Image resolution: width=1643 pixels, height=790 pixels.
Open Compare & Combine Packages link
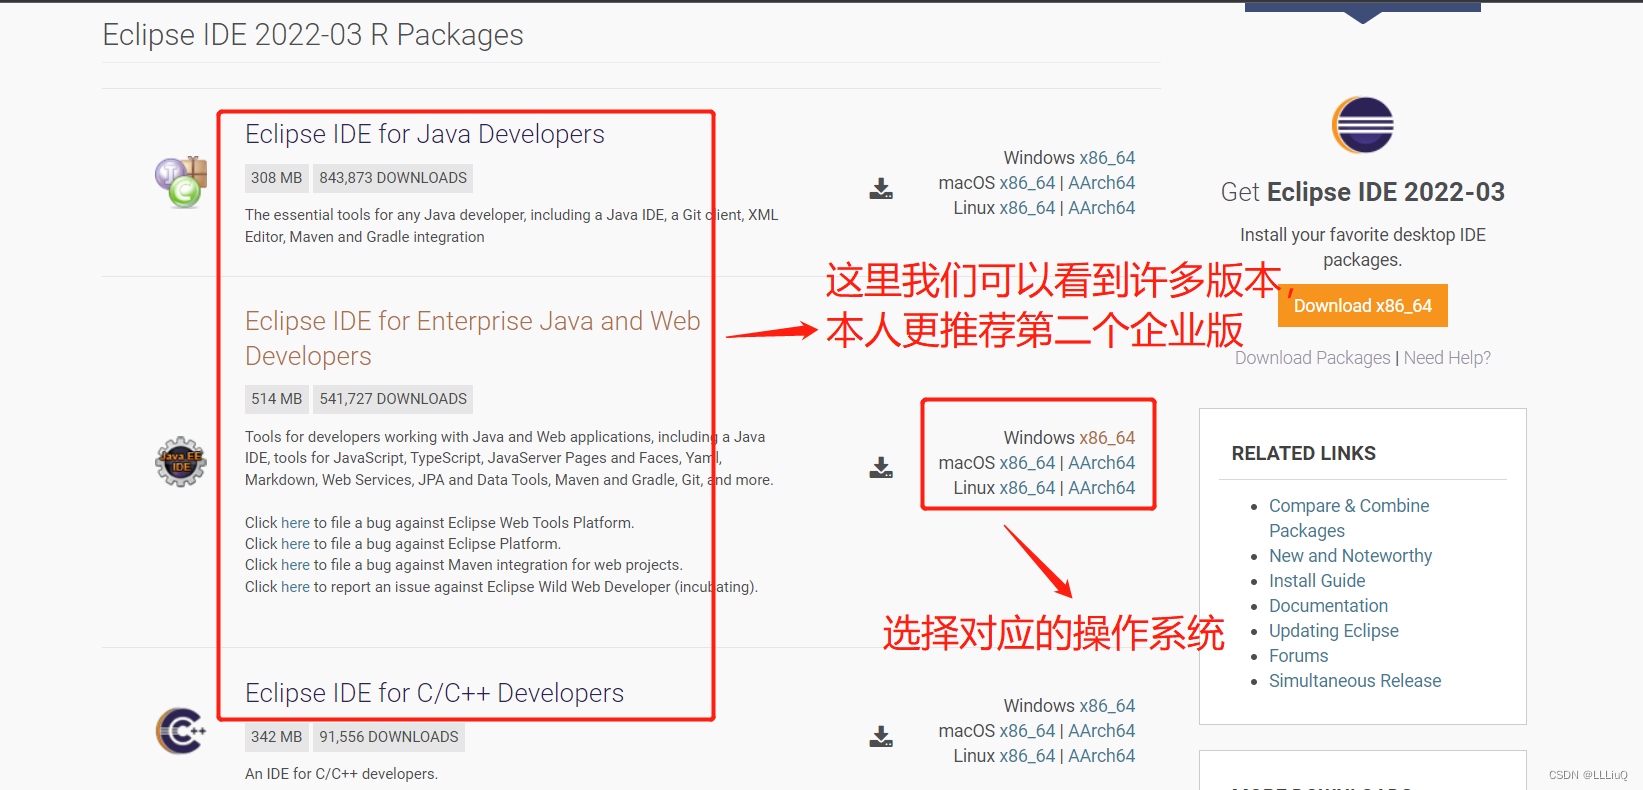click(1349, 518)
